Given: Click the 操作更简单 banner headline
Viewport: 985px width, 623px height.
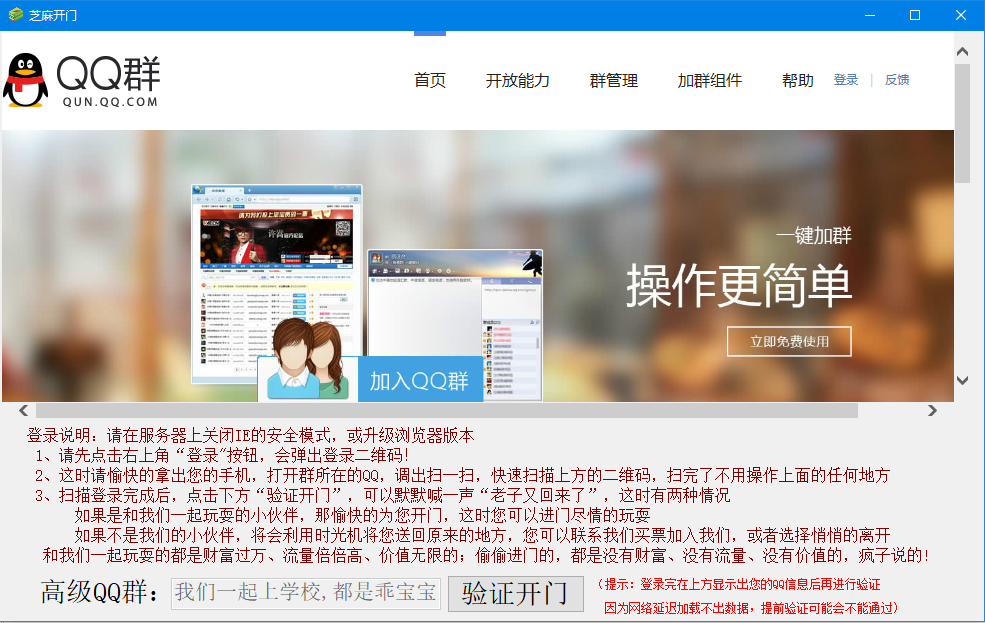Looking at the screenshot, I should (x=739, y=286).
